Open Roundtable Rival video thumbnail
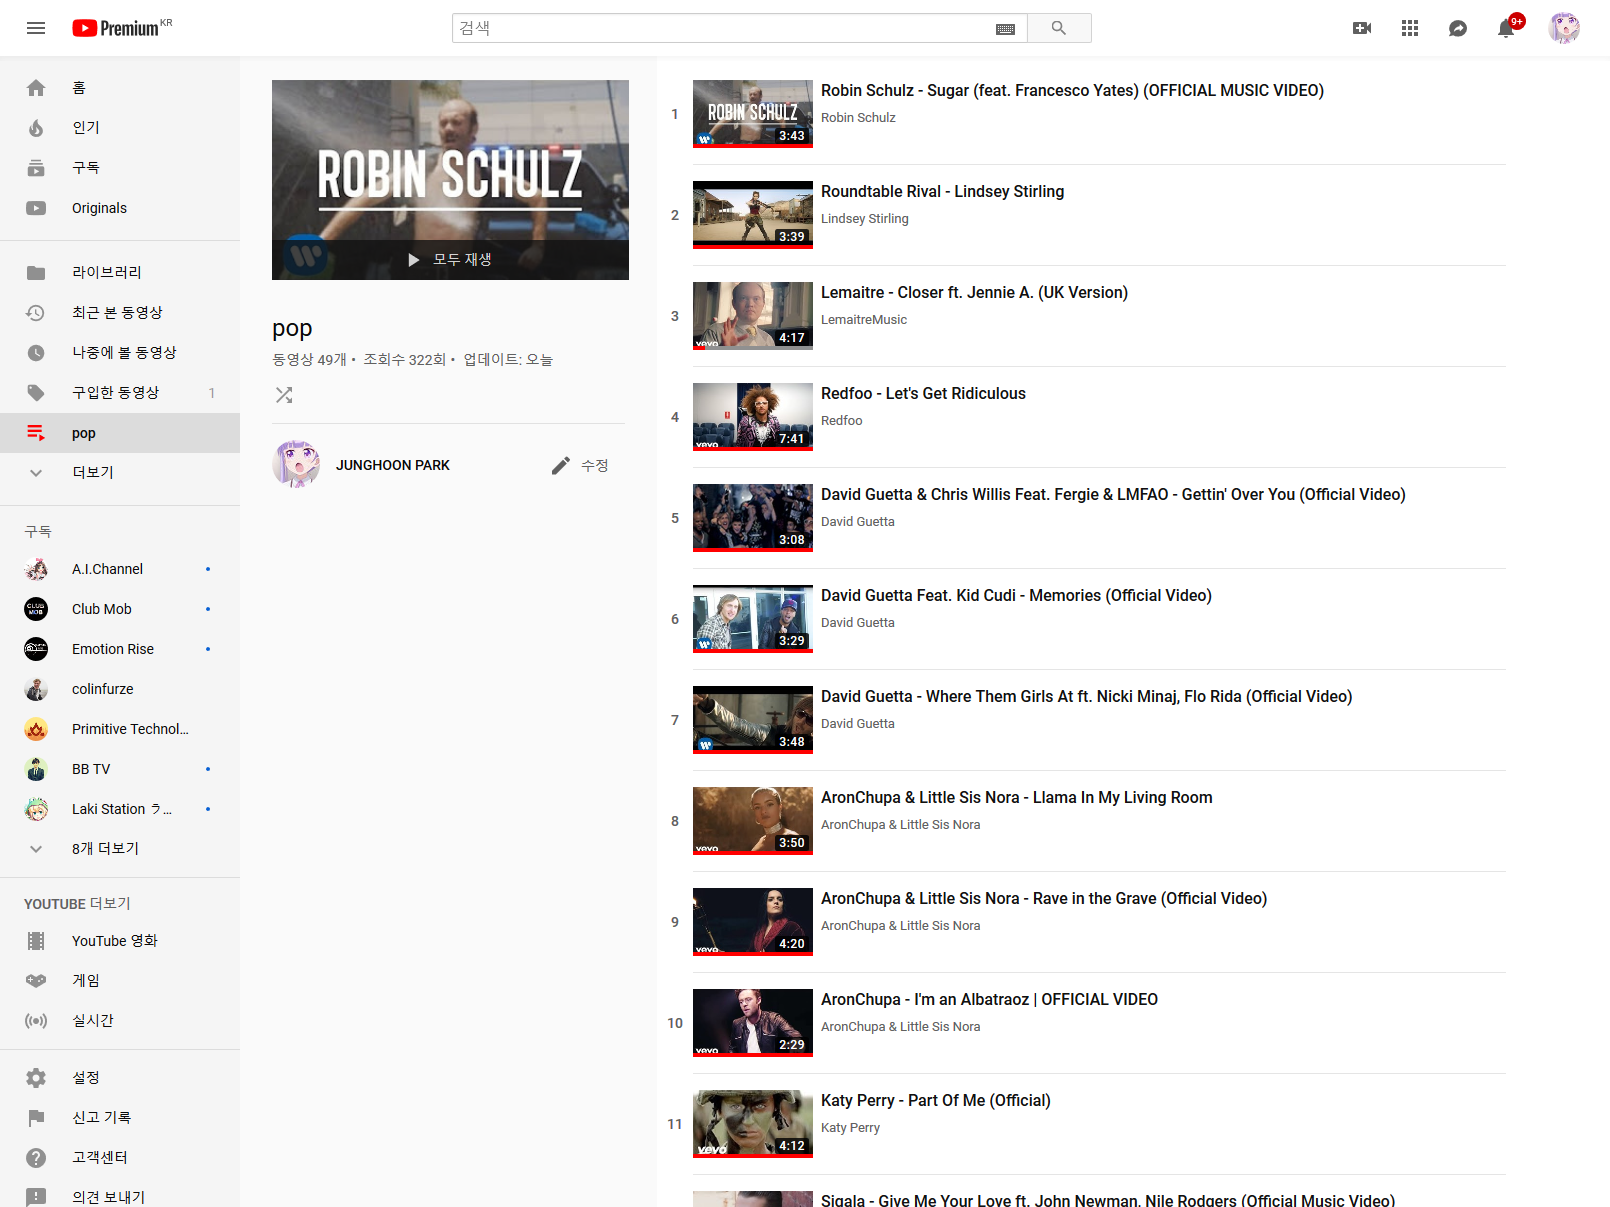 [x=752, y=214]
